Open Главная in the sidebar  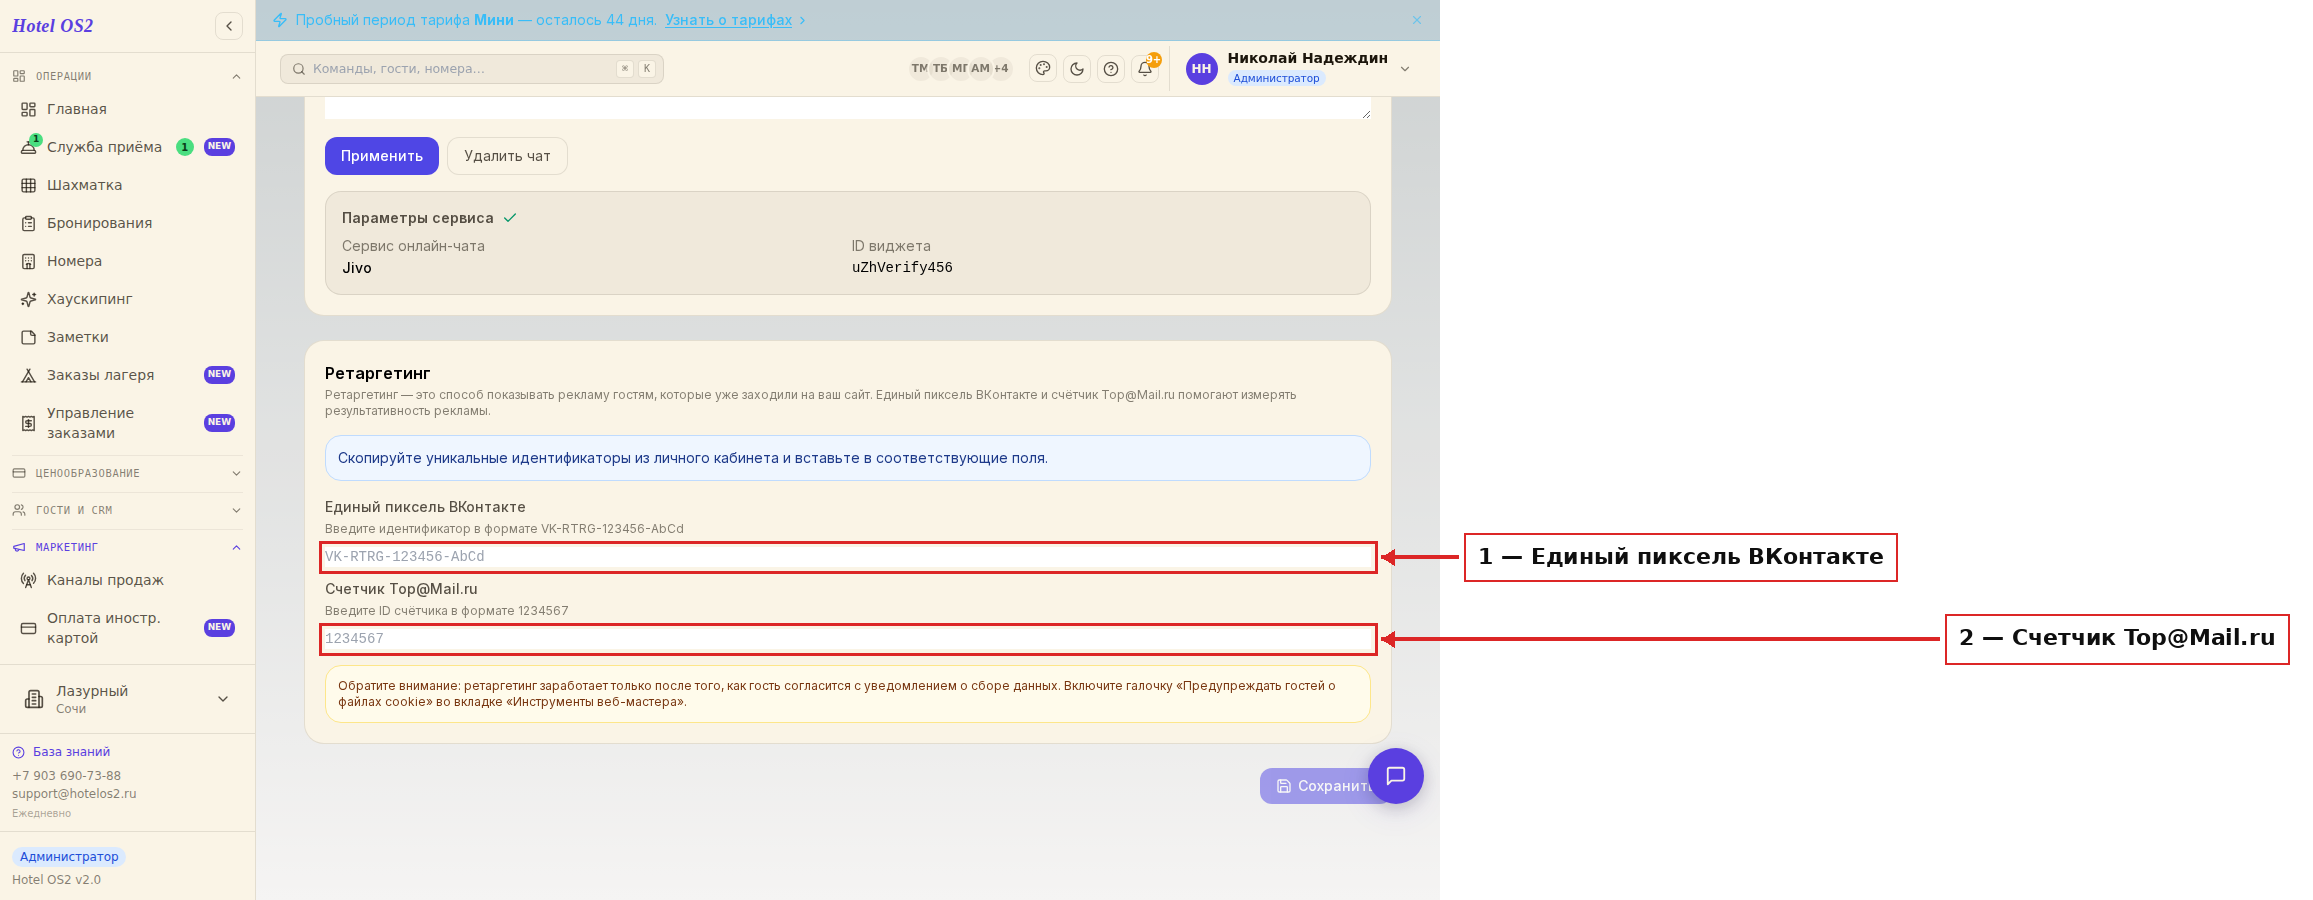click(x=128, y=109)
